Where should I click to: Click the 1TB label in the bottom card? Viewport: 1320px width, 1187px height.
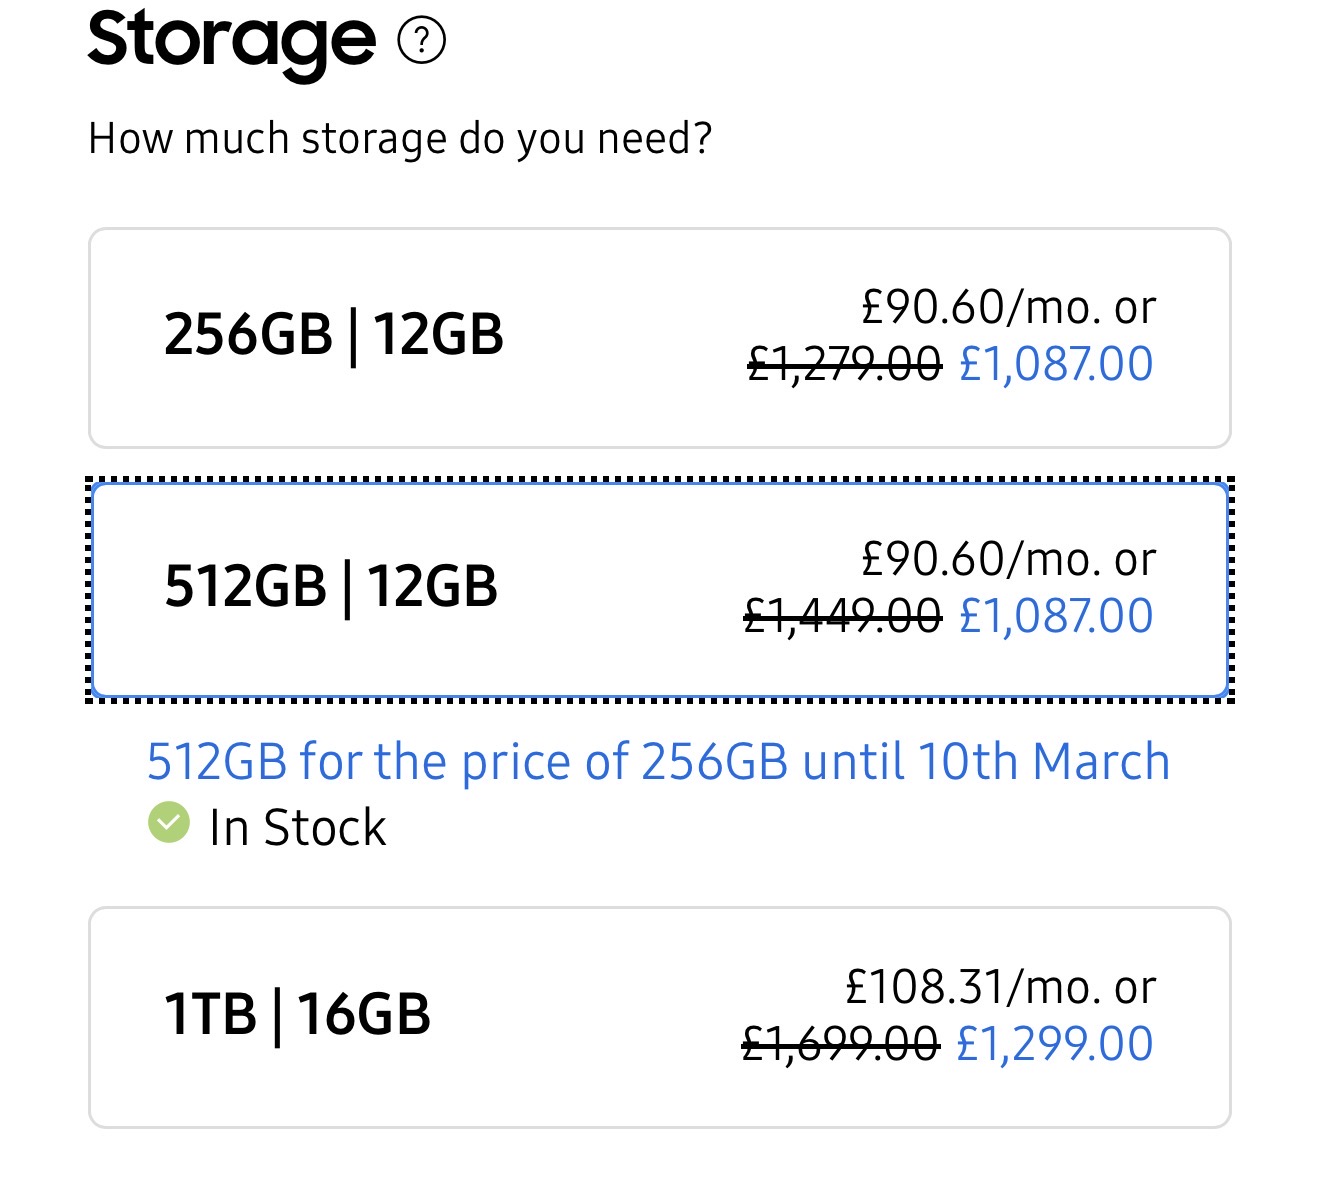(x=211, y=1014)
